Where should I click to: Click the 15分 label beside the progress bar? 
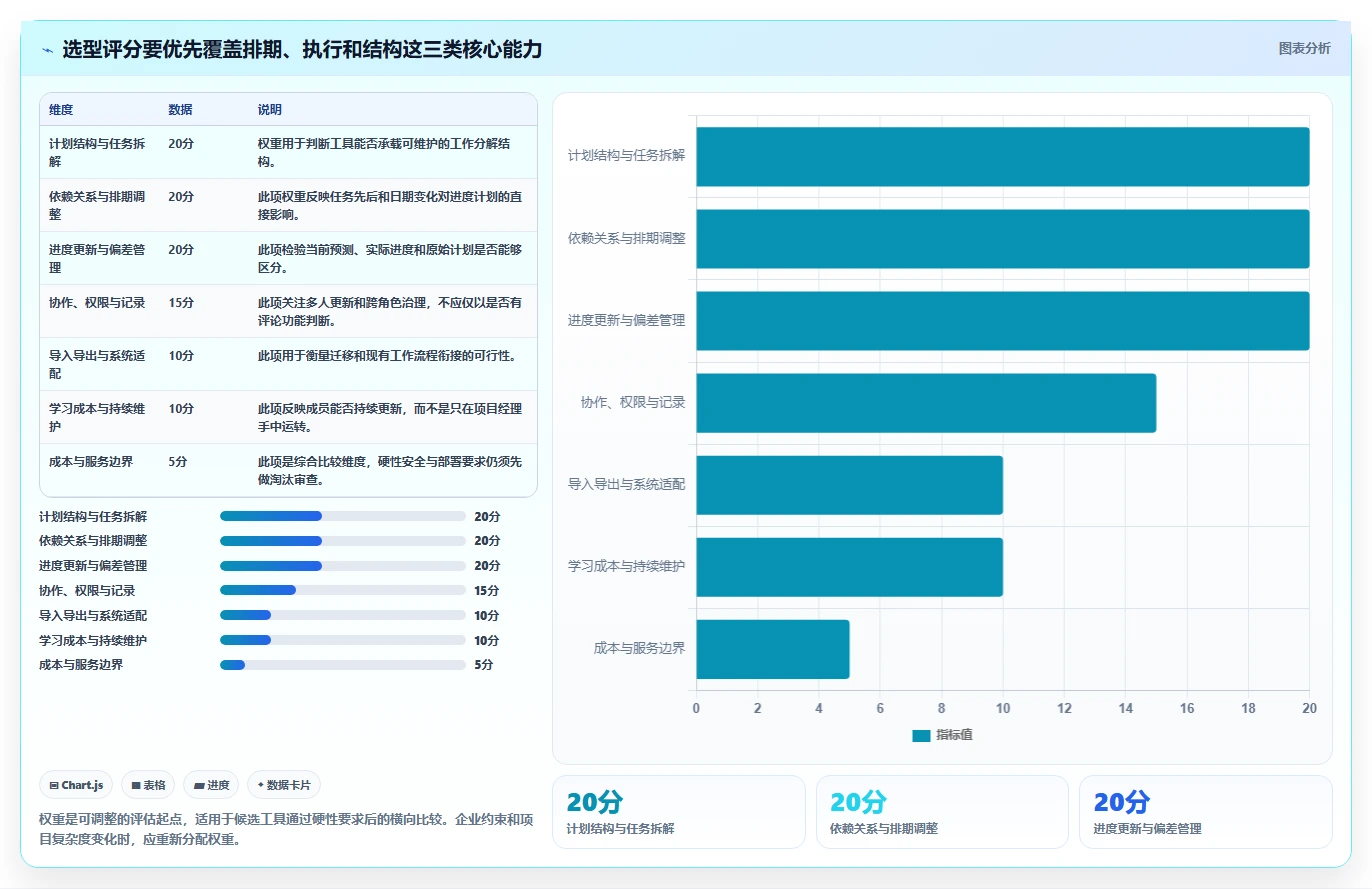pos(487,591)
